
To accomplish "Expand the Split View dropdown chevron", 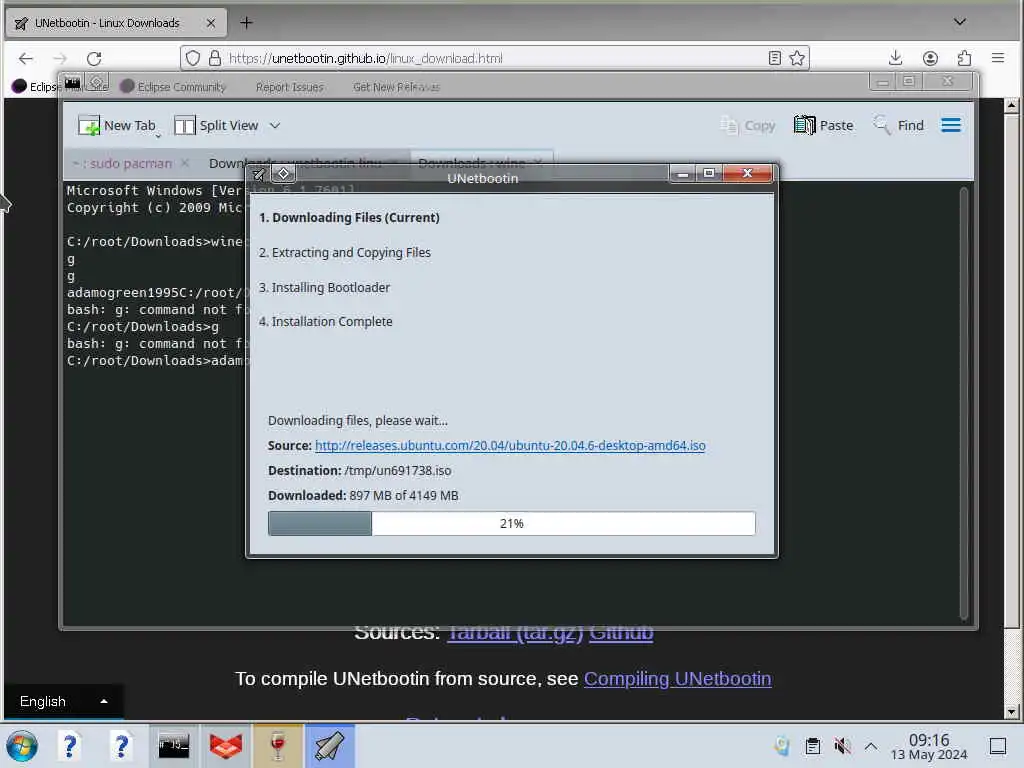I will pos(275,125).
